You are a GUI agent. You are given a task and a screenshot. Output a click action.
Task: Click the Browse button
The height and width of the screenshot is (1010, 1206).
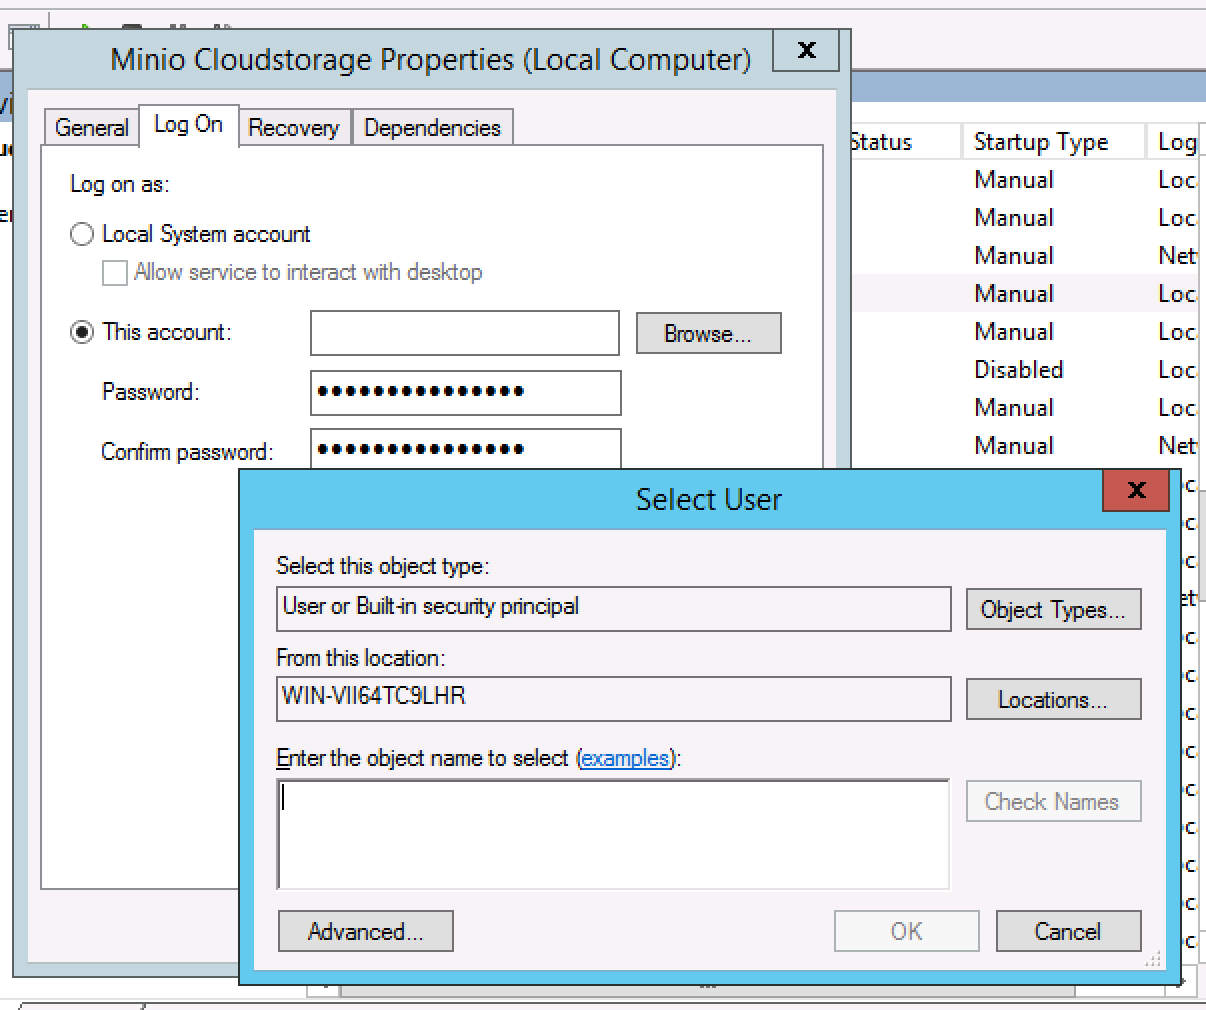coord(708,334)
